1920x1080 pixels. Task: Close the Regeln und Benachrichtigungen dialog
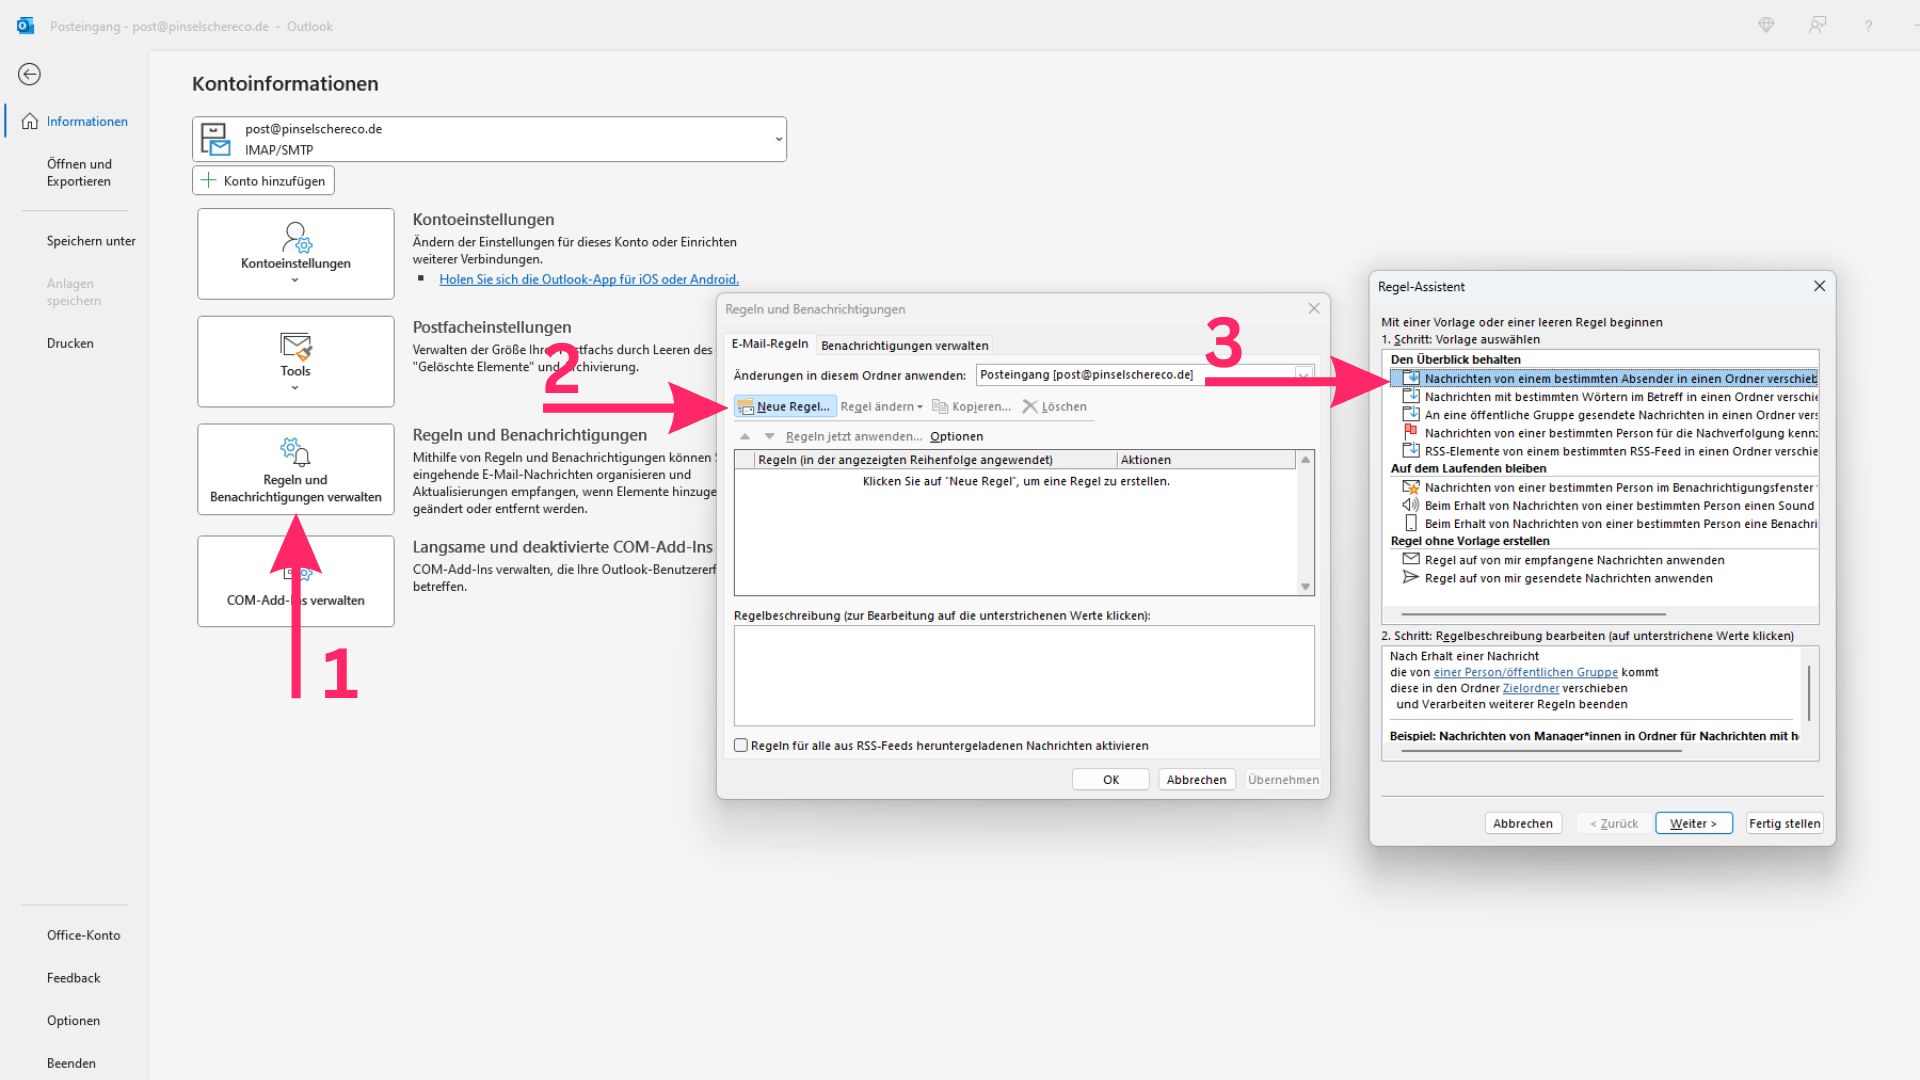pyautogui.click(x=1314, y=309)
